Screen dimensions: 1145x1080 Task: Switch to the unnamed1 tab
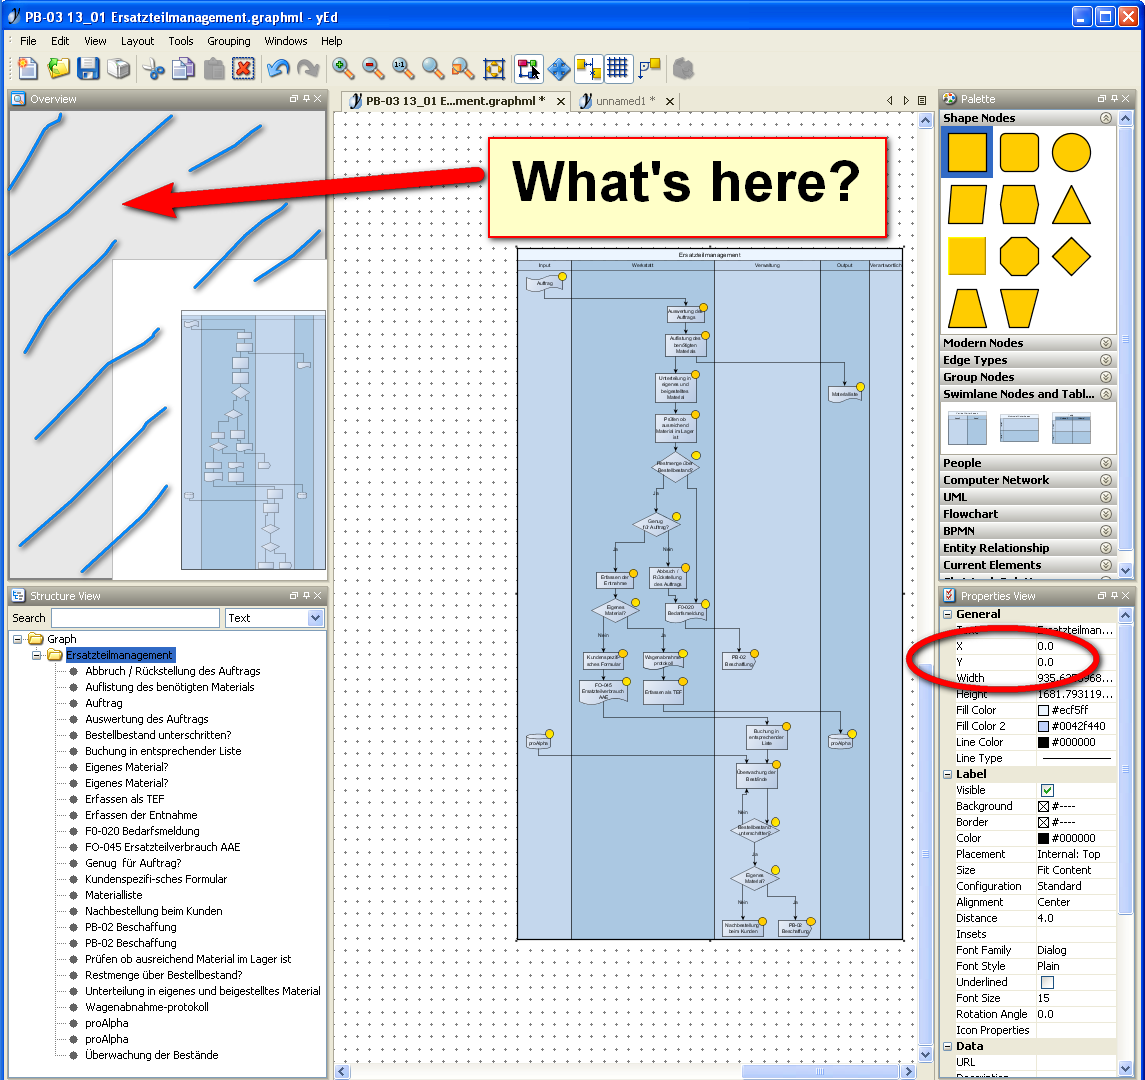(x=624, y=101)
